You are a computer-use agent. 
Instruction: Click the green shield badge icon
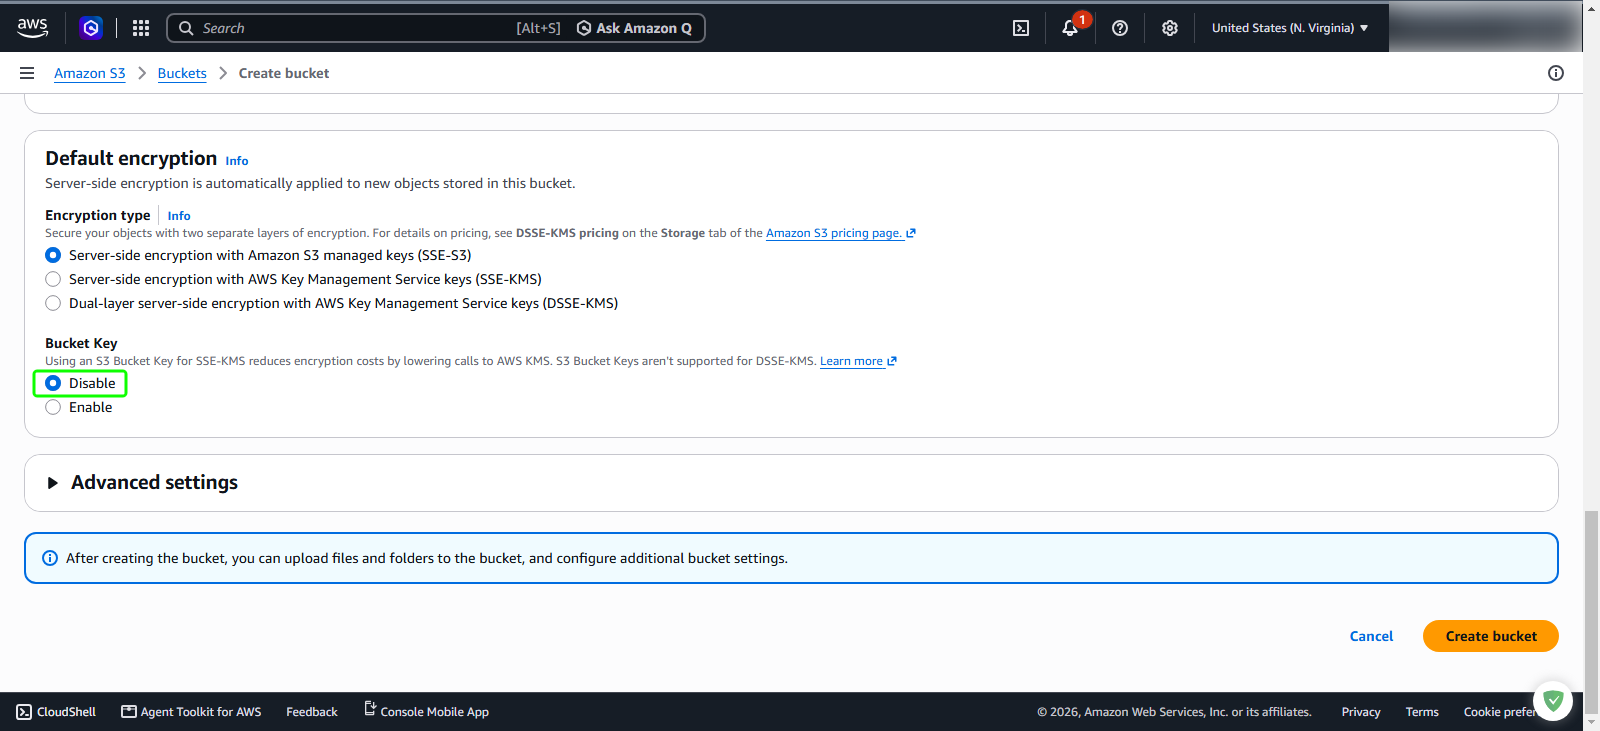(1553, 701)
